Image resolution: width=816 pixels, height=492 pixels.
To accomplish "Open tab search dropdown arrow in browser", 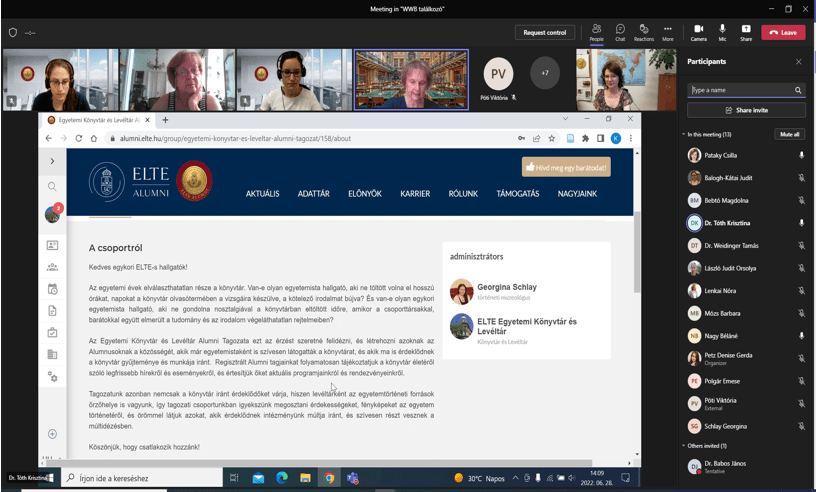I will (565, 119).
